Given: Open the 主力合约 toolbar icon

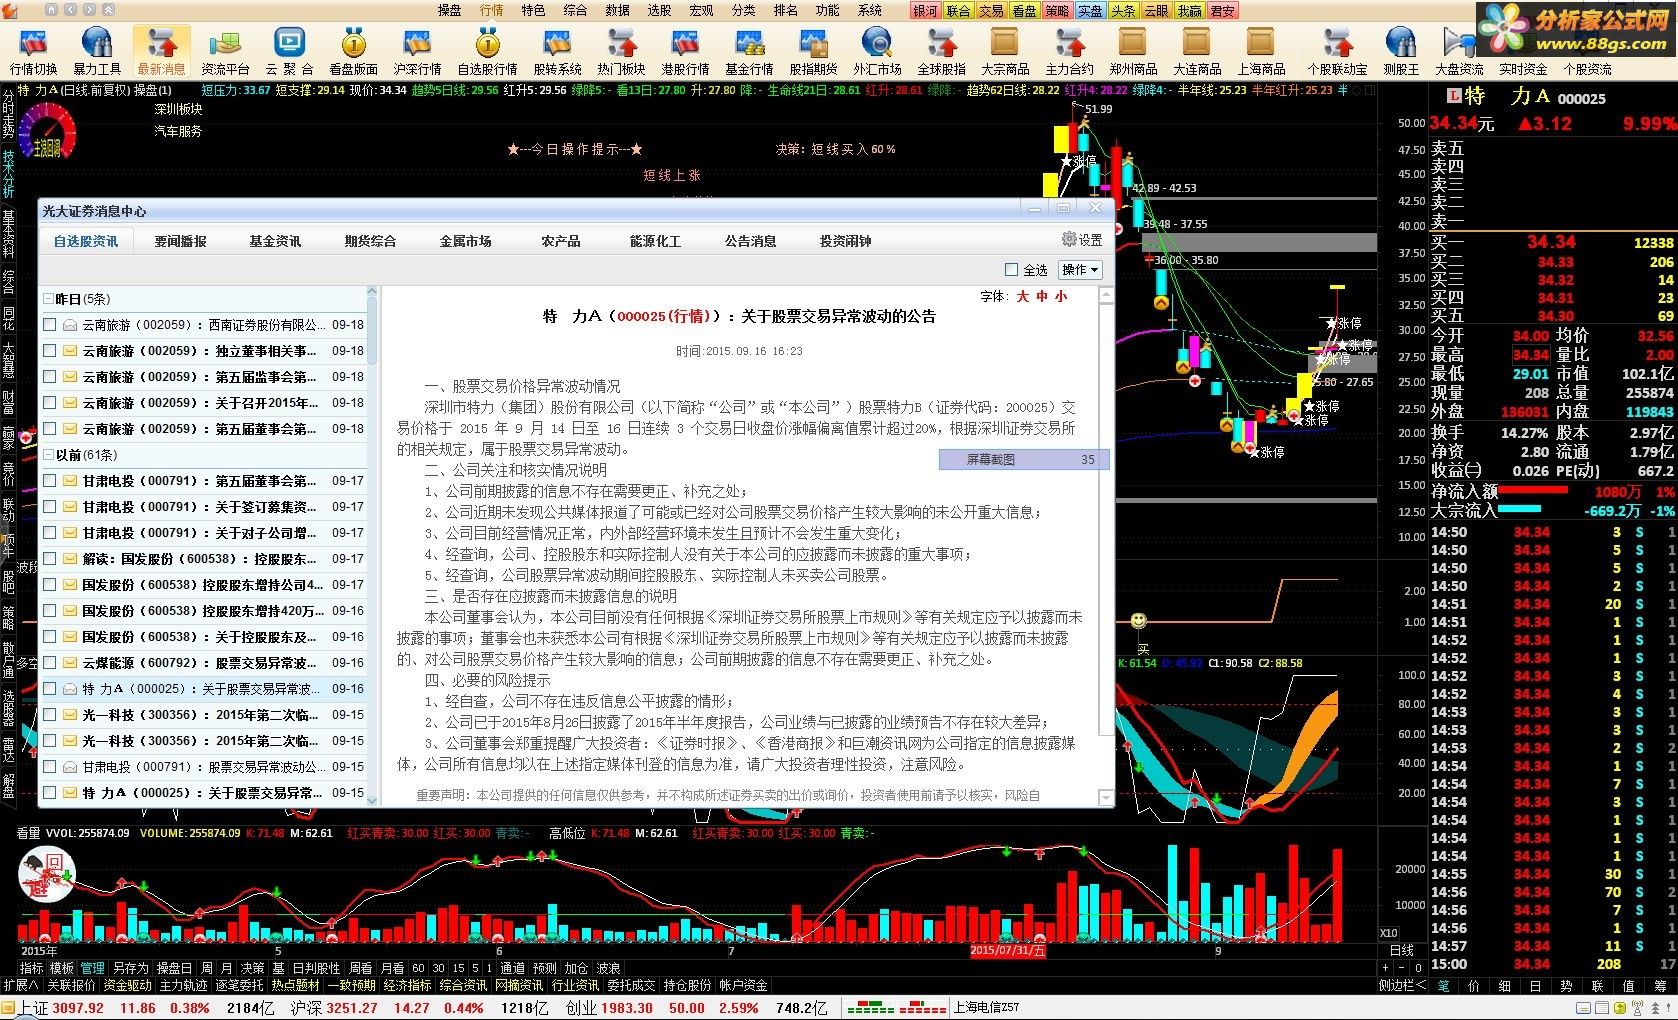Looking at the screenshot, I should pyautogui.click(x=1069, y=52).
